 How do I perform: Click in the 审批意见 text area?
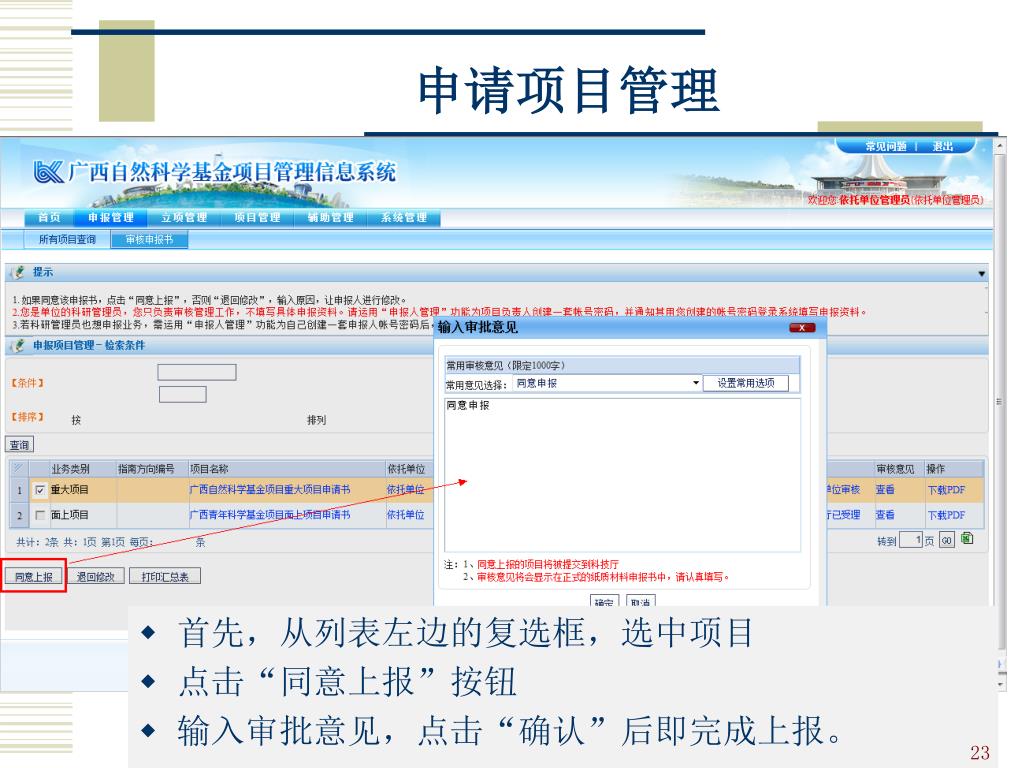622,475
